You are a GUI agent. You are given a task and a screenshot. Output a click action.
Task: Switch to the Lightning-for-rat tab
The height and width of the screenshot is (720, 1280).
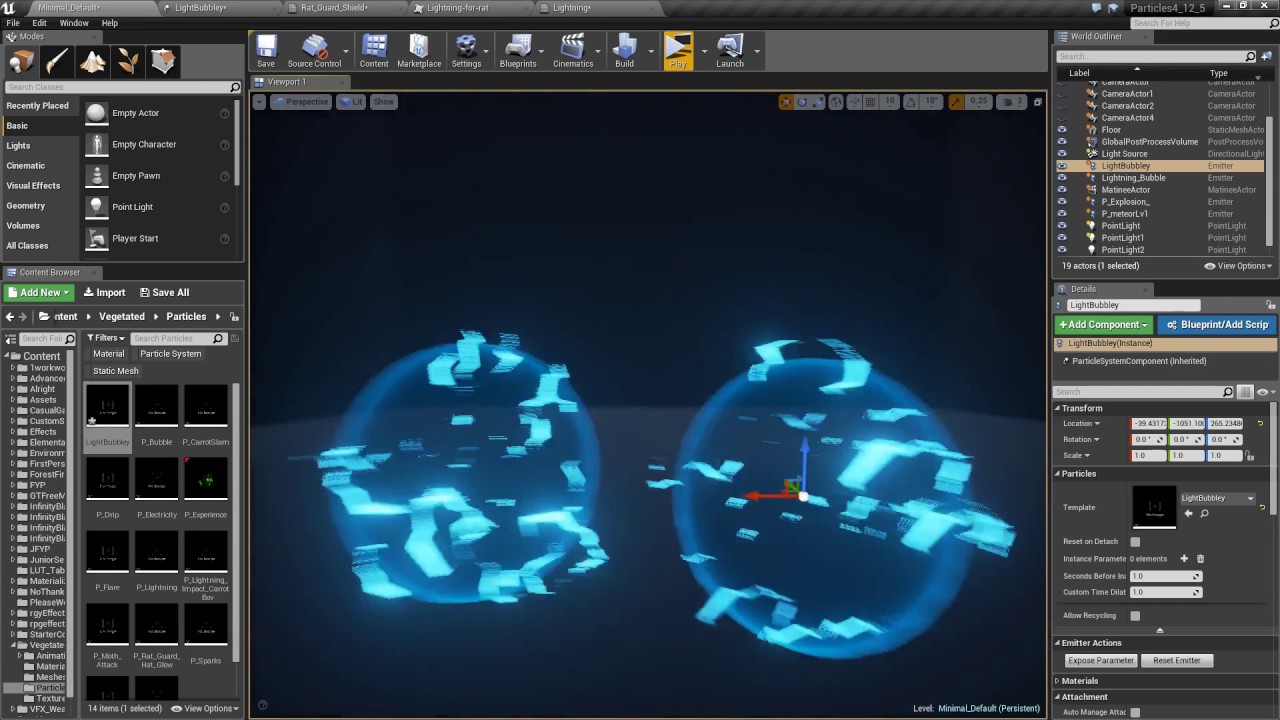tap(458, 8)
